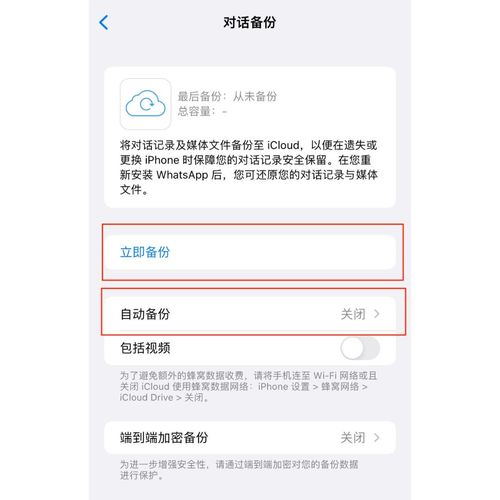This screenshot has width=500, height=500.
Task: Toggle the 包括视频 switch on
Action: (360, 348)
